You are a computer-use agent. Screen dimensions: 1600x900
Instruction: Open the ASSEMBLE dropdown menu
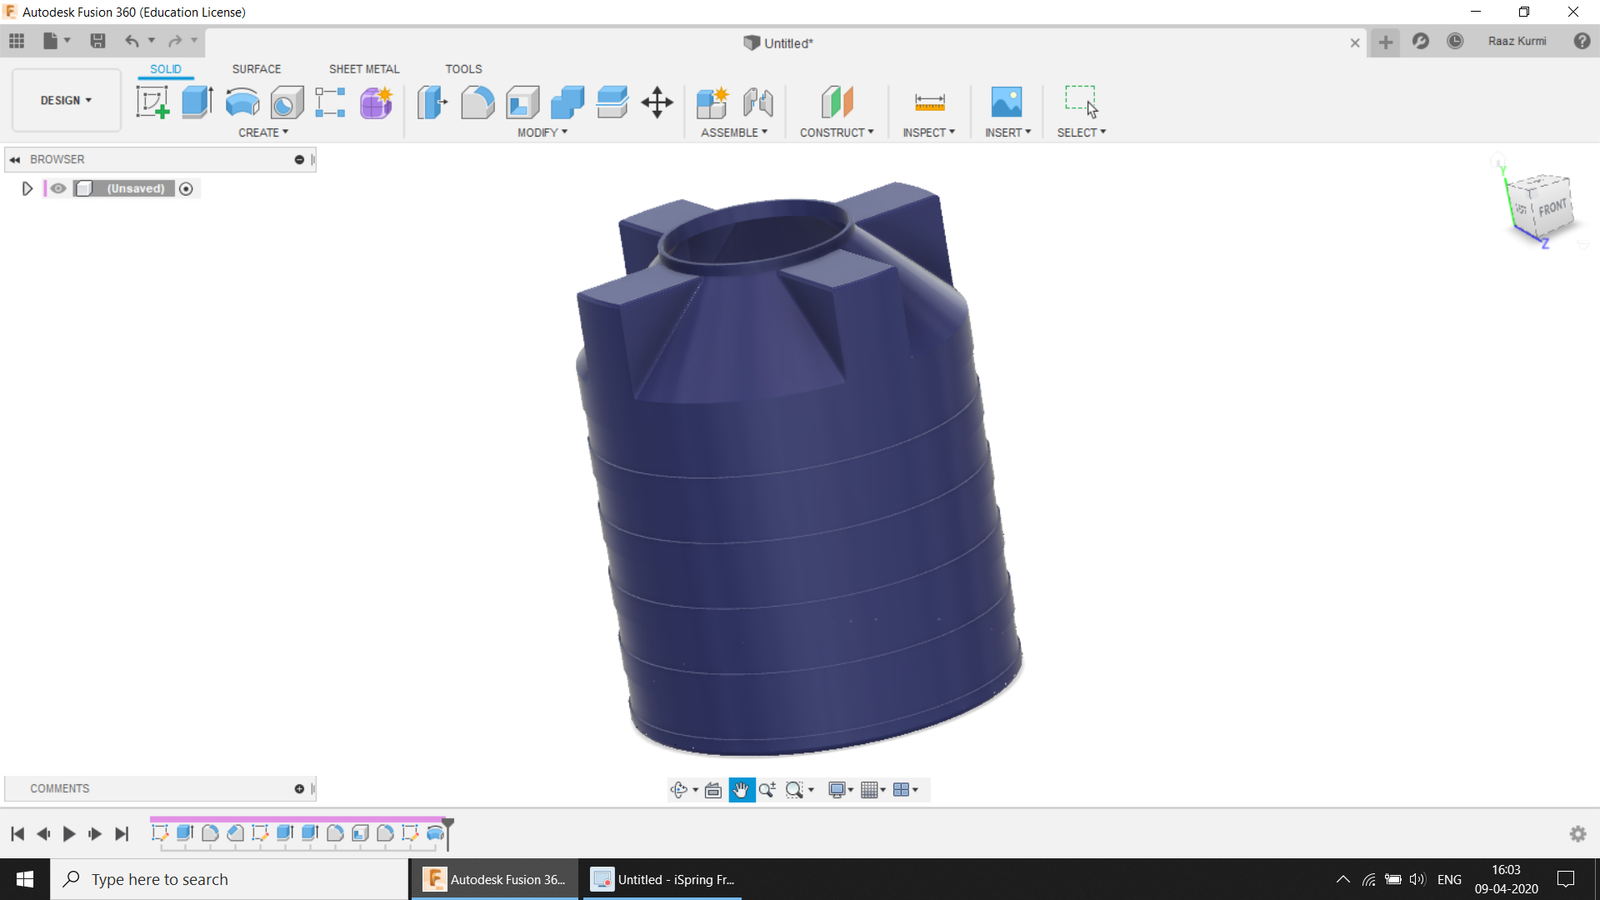click(x=734, y=132)
